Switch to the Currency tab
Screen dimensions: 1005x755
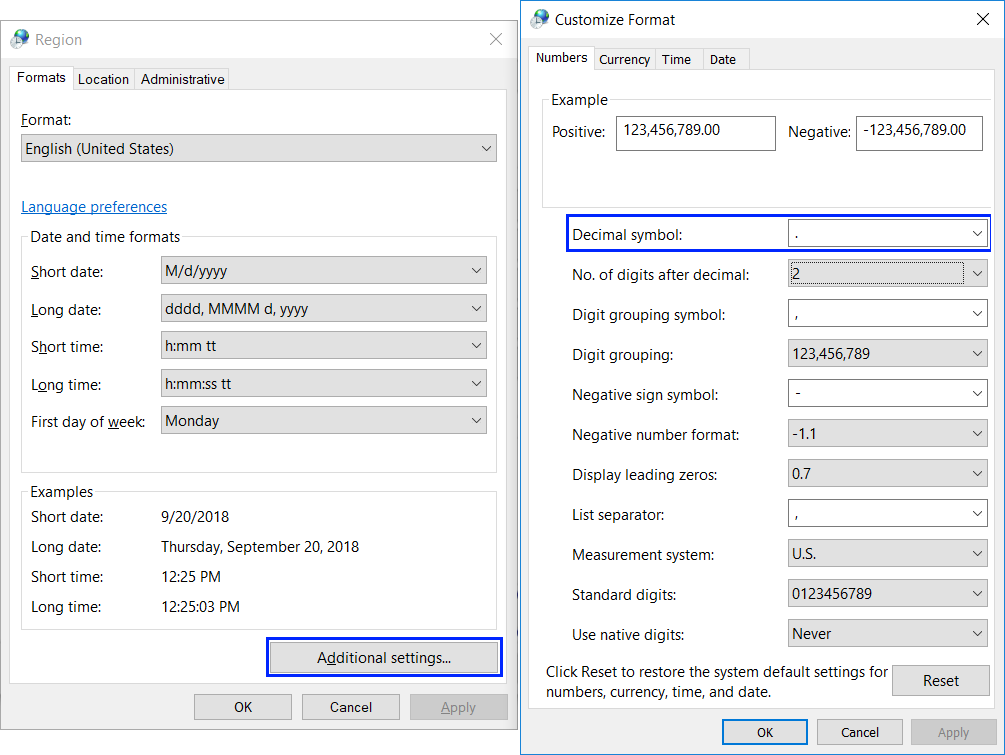(624, 60)
